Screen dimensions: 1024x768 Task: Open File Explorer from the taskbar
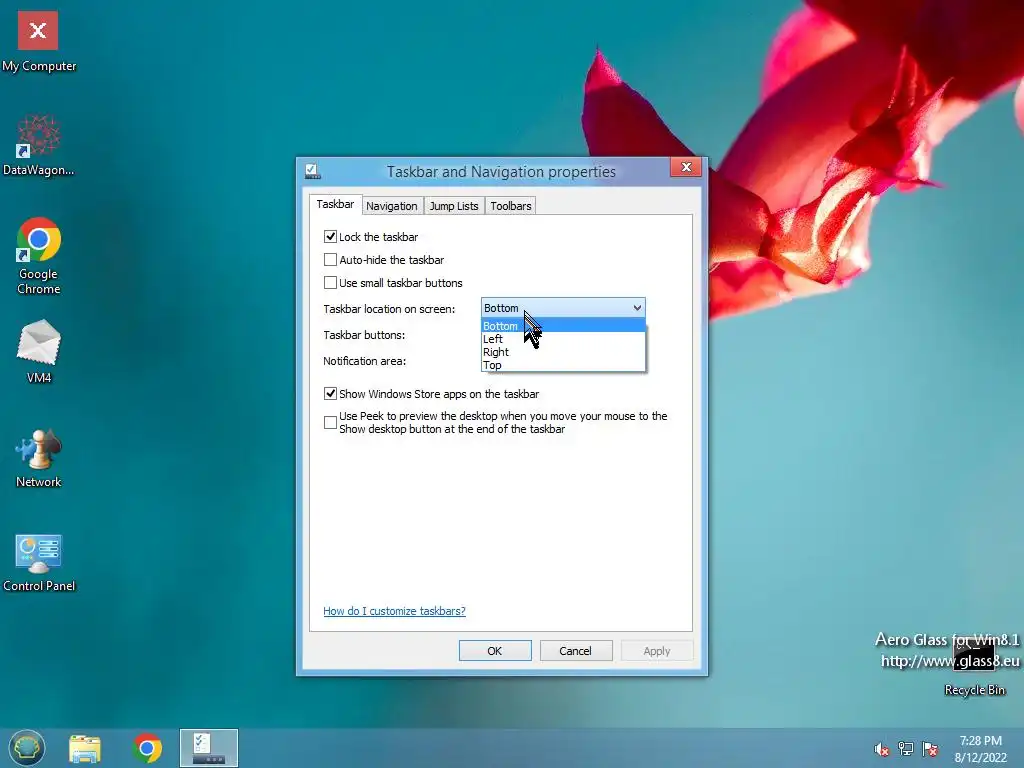pyautogui.click(x=85, y=748)
